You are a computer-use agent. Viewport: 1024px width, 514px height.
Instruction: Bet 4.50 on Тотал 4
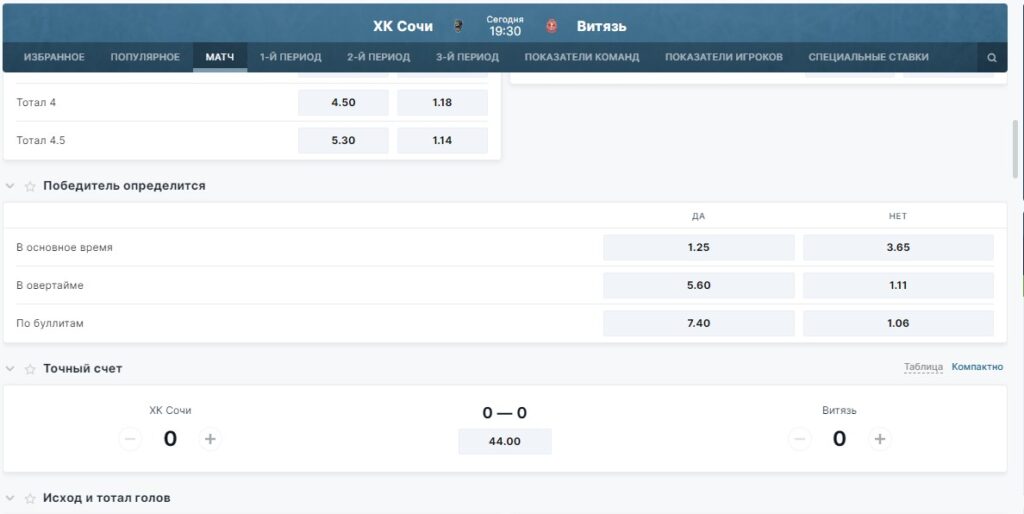[x=344, y=103]
